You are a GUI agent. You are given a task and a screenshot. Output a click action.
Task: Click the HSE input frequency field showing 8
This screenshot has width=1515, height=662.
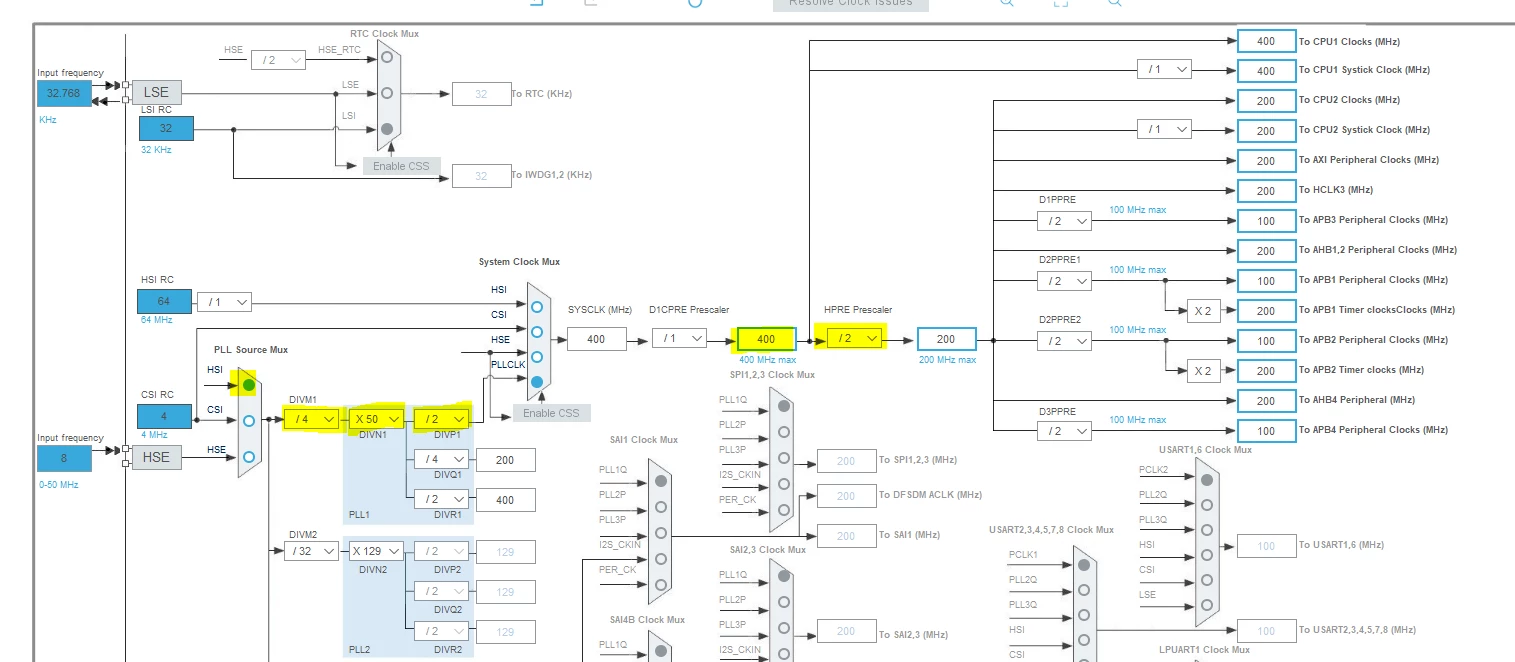click(64, 458)
